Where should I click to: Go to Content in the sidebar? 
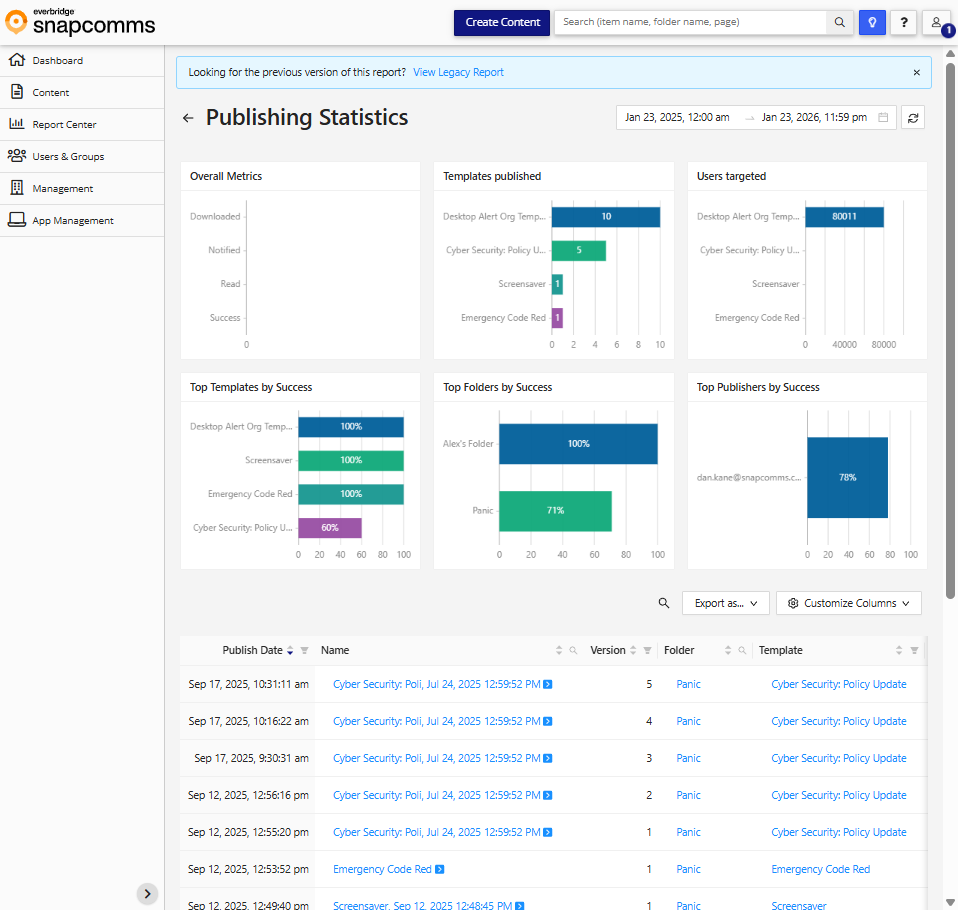click(82, 92)
